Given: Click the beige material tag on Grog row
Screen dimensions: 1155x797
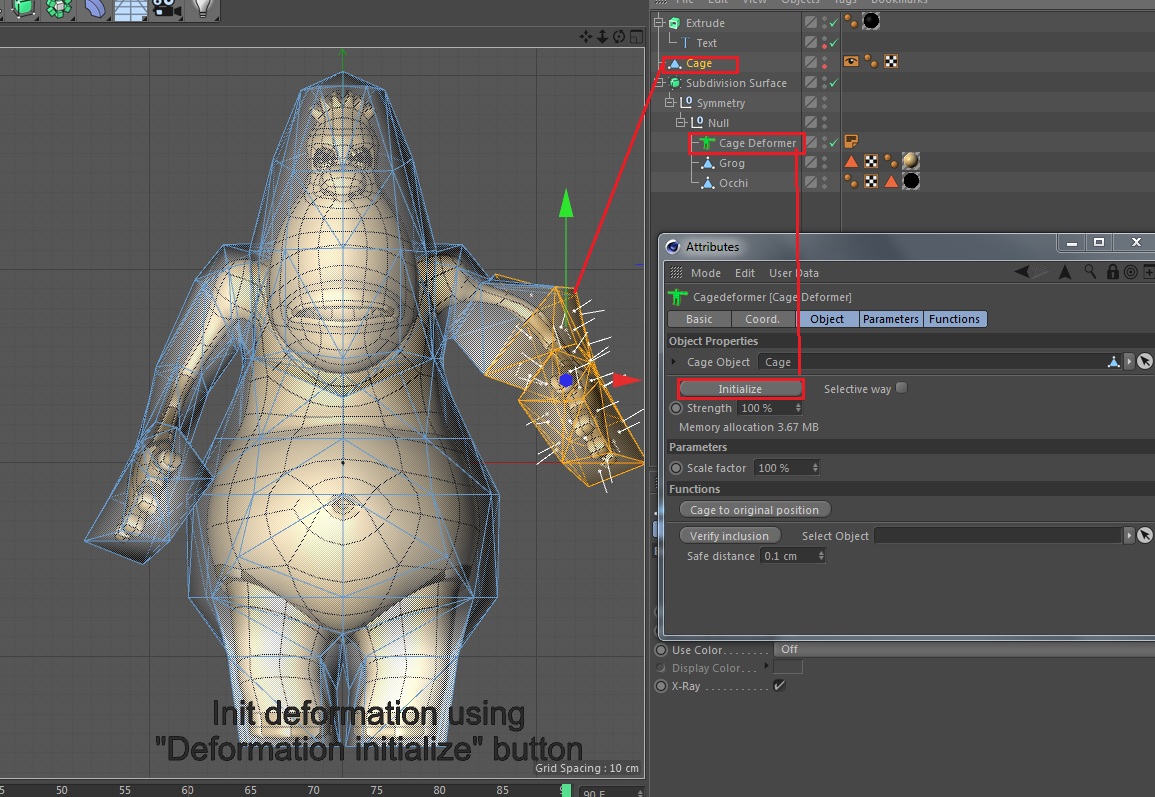Looking at the screenshot, I should [x=910, y=161].
